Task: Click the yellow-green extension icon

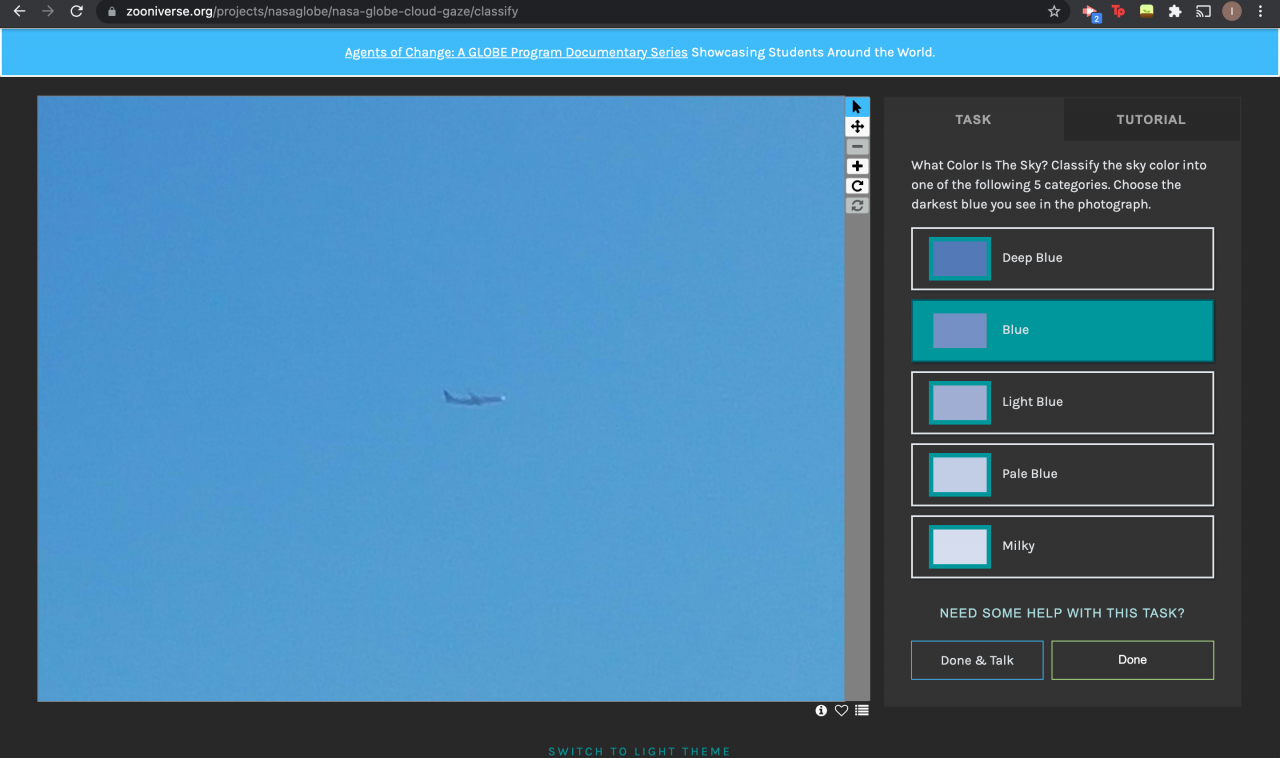Action: pos(1146,11)
